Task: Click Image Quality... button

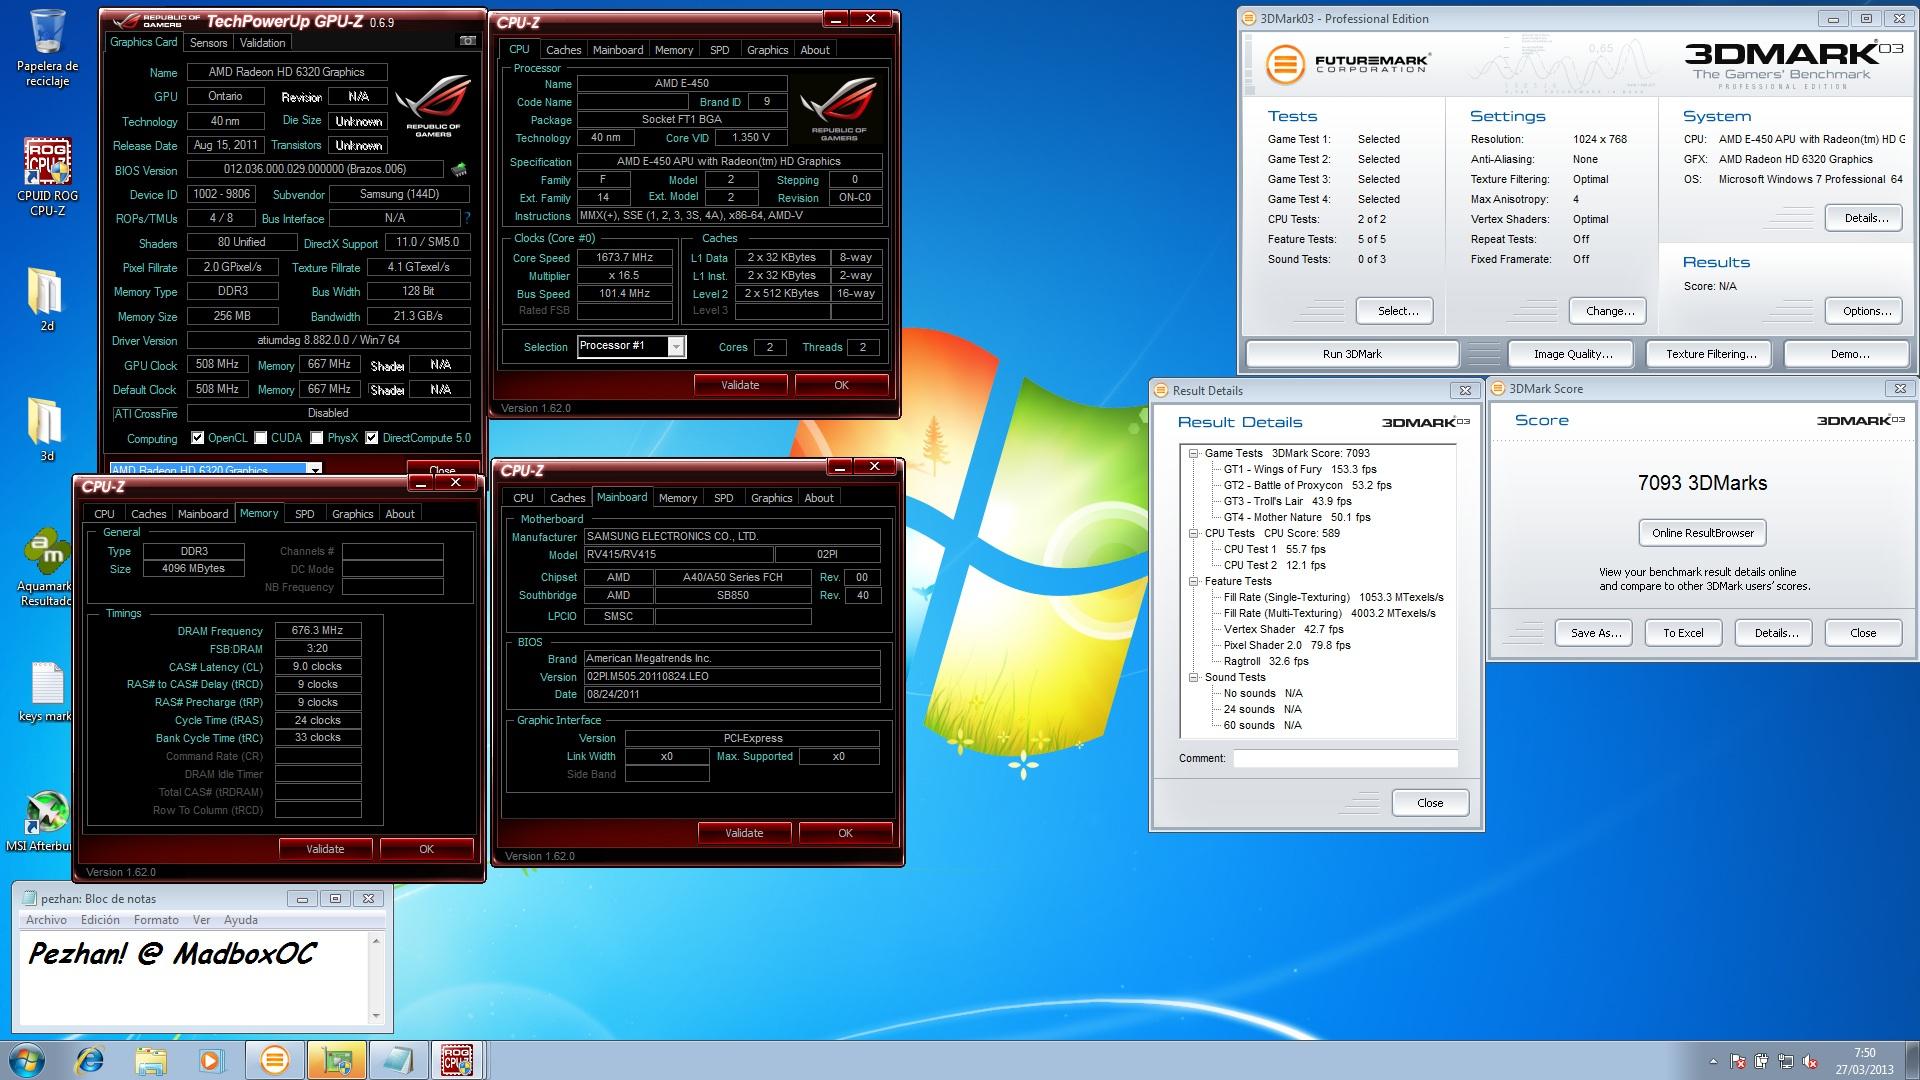Action: (1573, 354)
